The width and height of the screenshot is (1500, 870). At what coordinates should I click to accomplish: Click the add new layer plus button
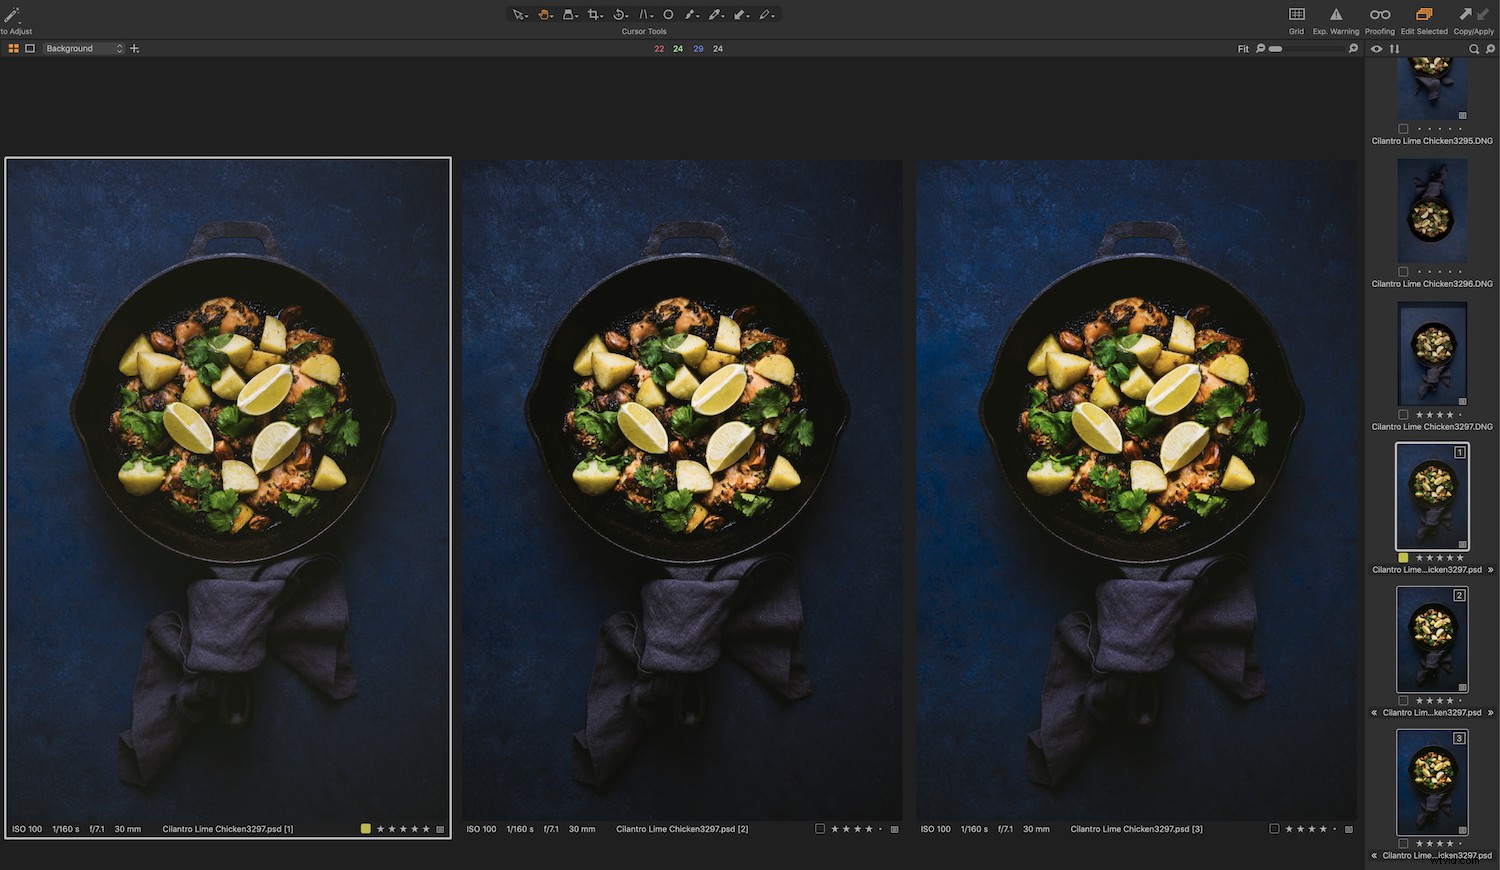click(136, 48)
